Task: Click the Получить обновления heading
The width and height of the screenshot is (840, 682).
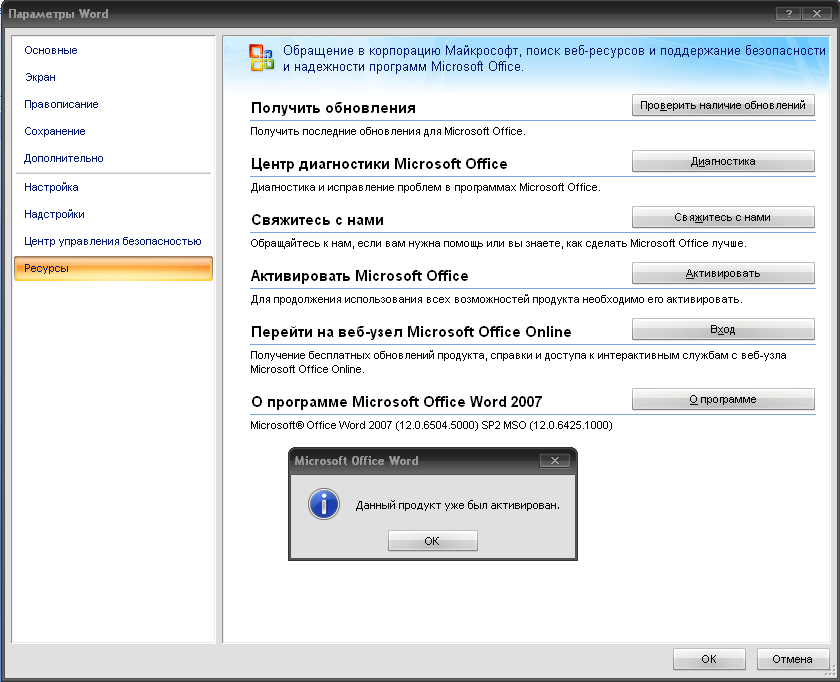Action: tap(333, 108)
